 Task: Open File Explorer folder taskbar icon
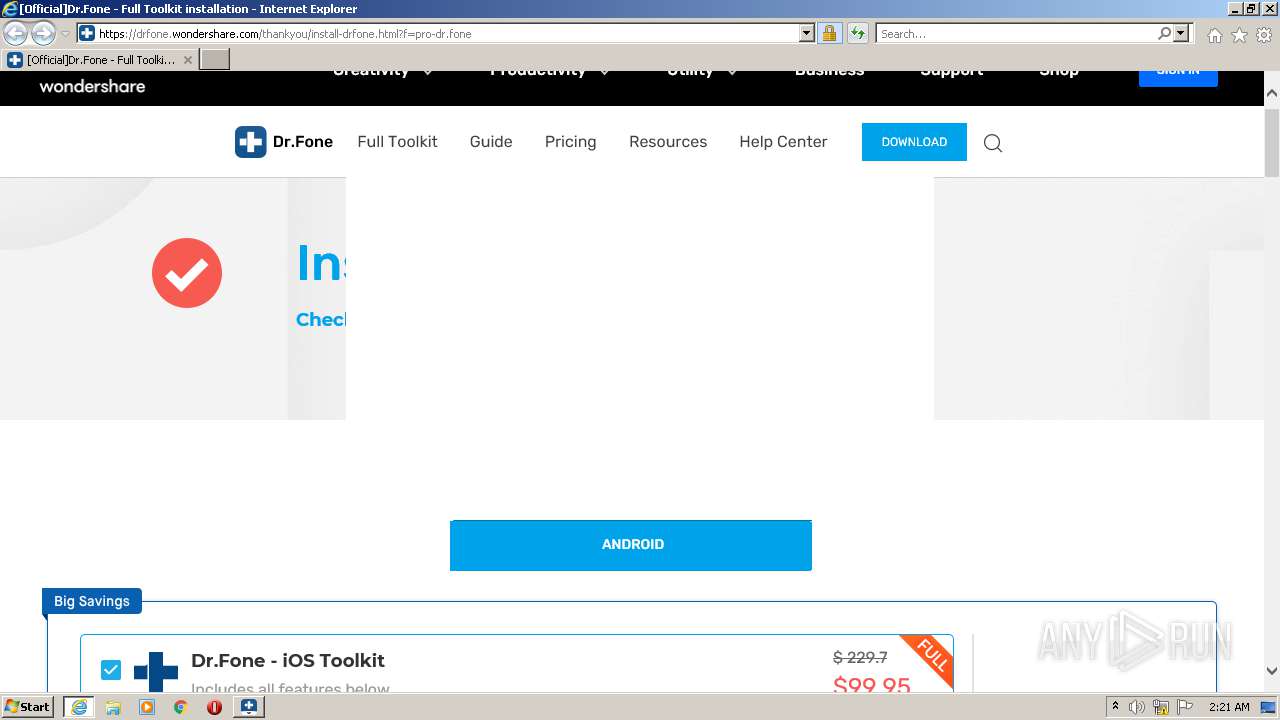[113, 707]
